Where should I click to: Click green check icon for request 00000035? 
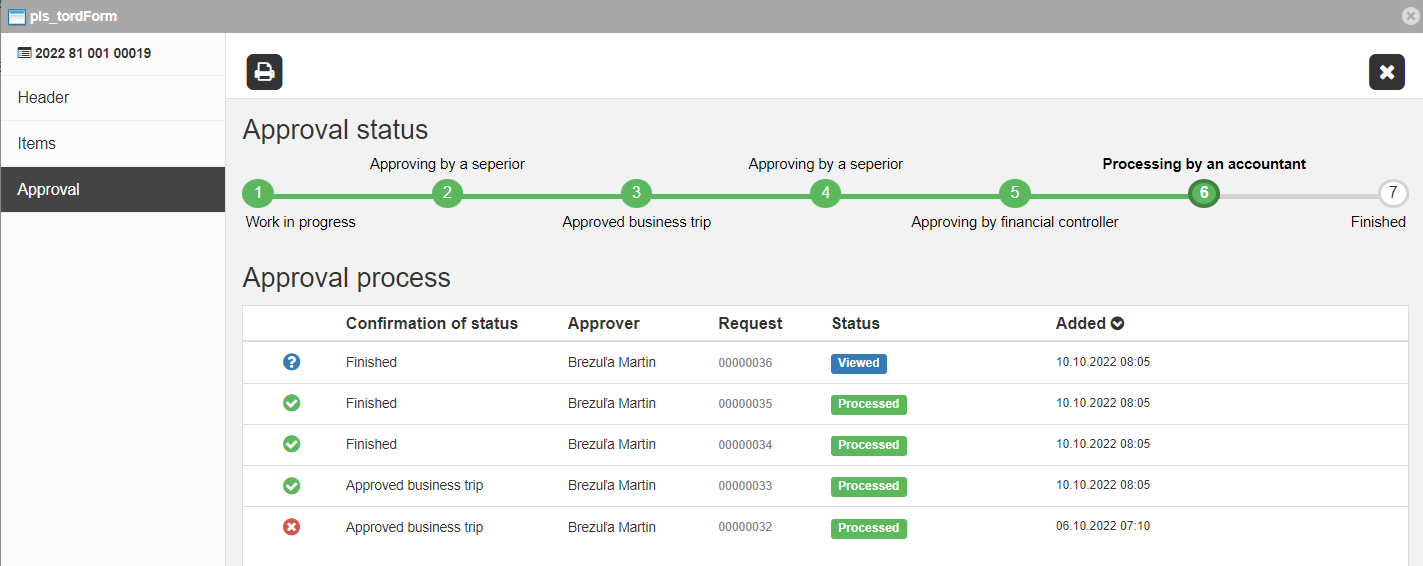coord(292,403)
